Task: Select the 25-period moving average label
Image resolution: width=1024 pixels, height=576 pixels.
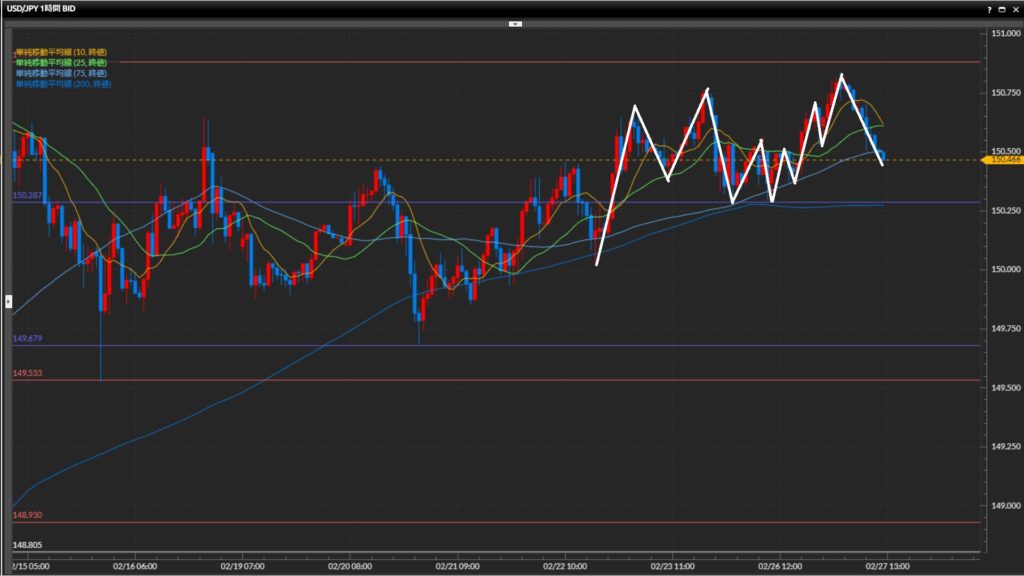Action: [60, 62]
